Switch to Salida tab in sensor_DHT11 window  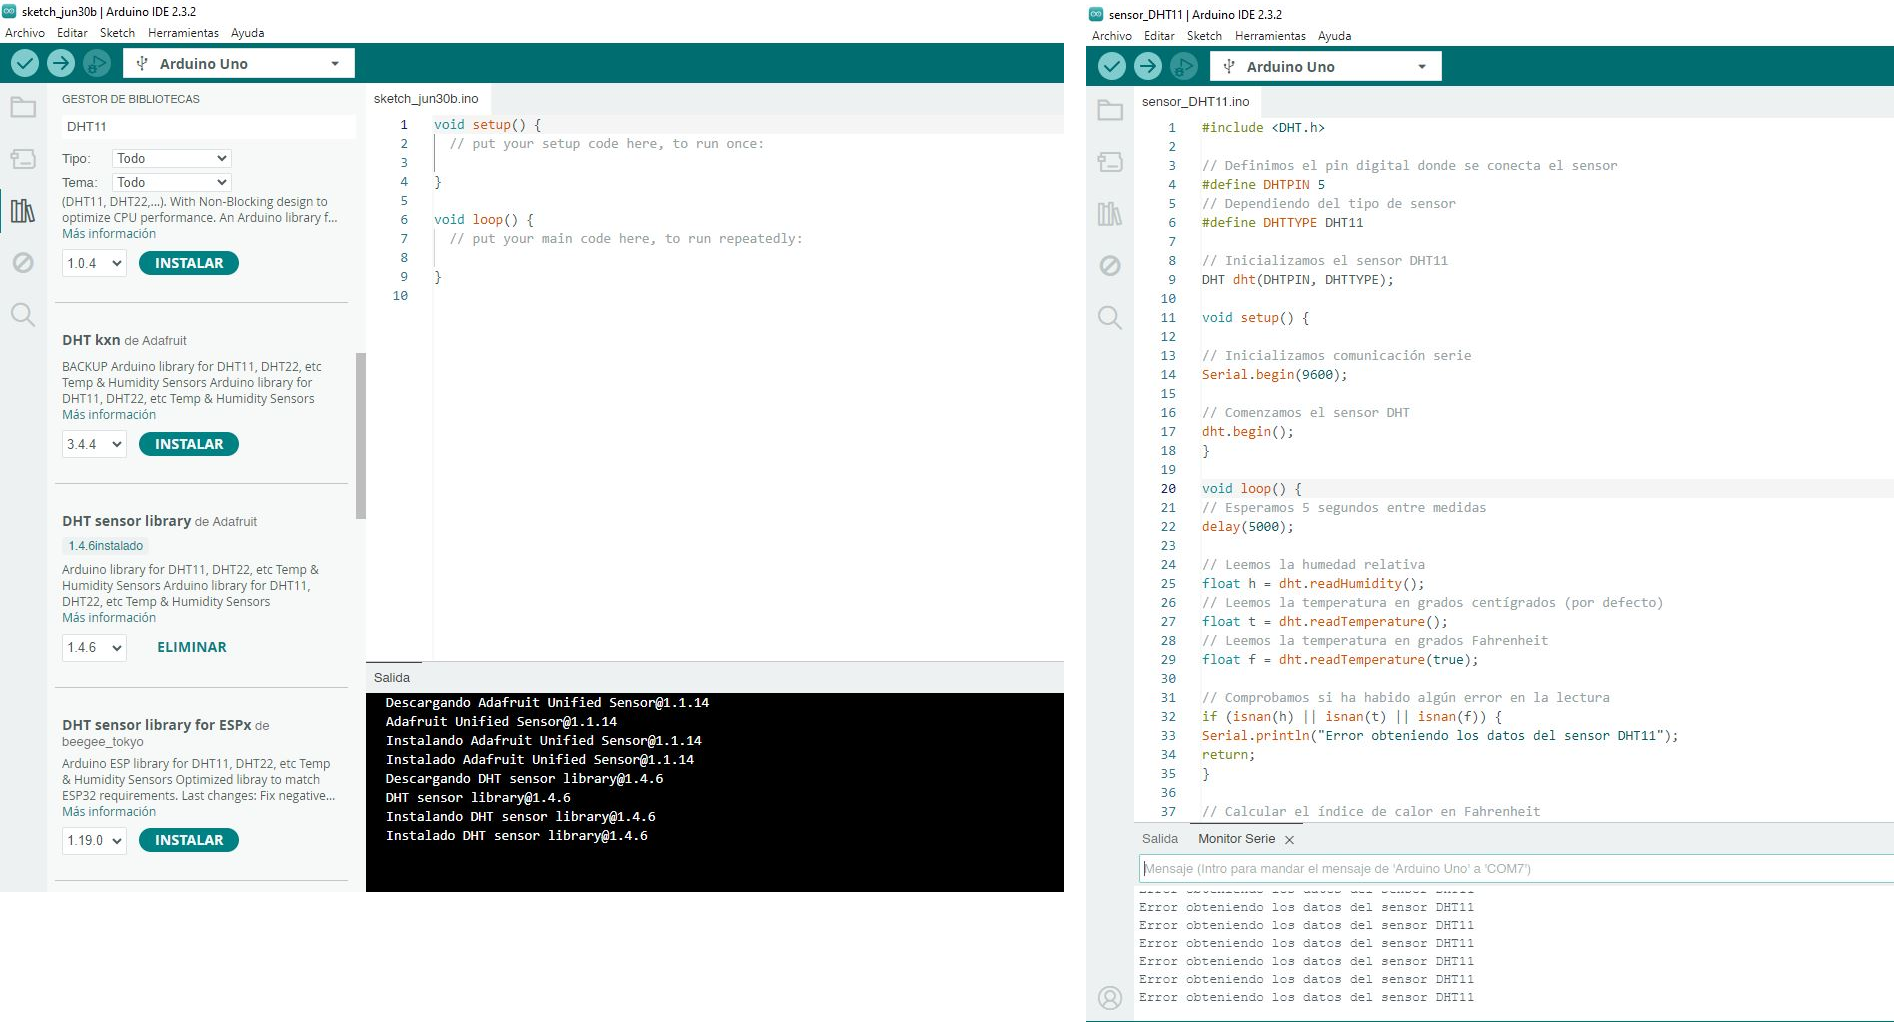1160,839
